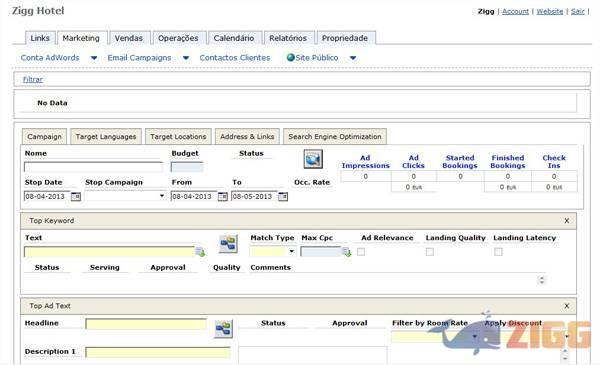Open the To date calendar picker icon

[283, 197]
